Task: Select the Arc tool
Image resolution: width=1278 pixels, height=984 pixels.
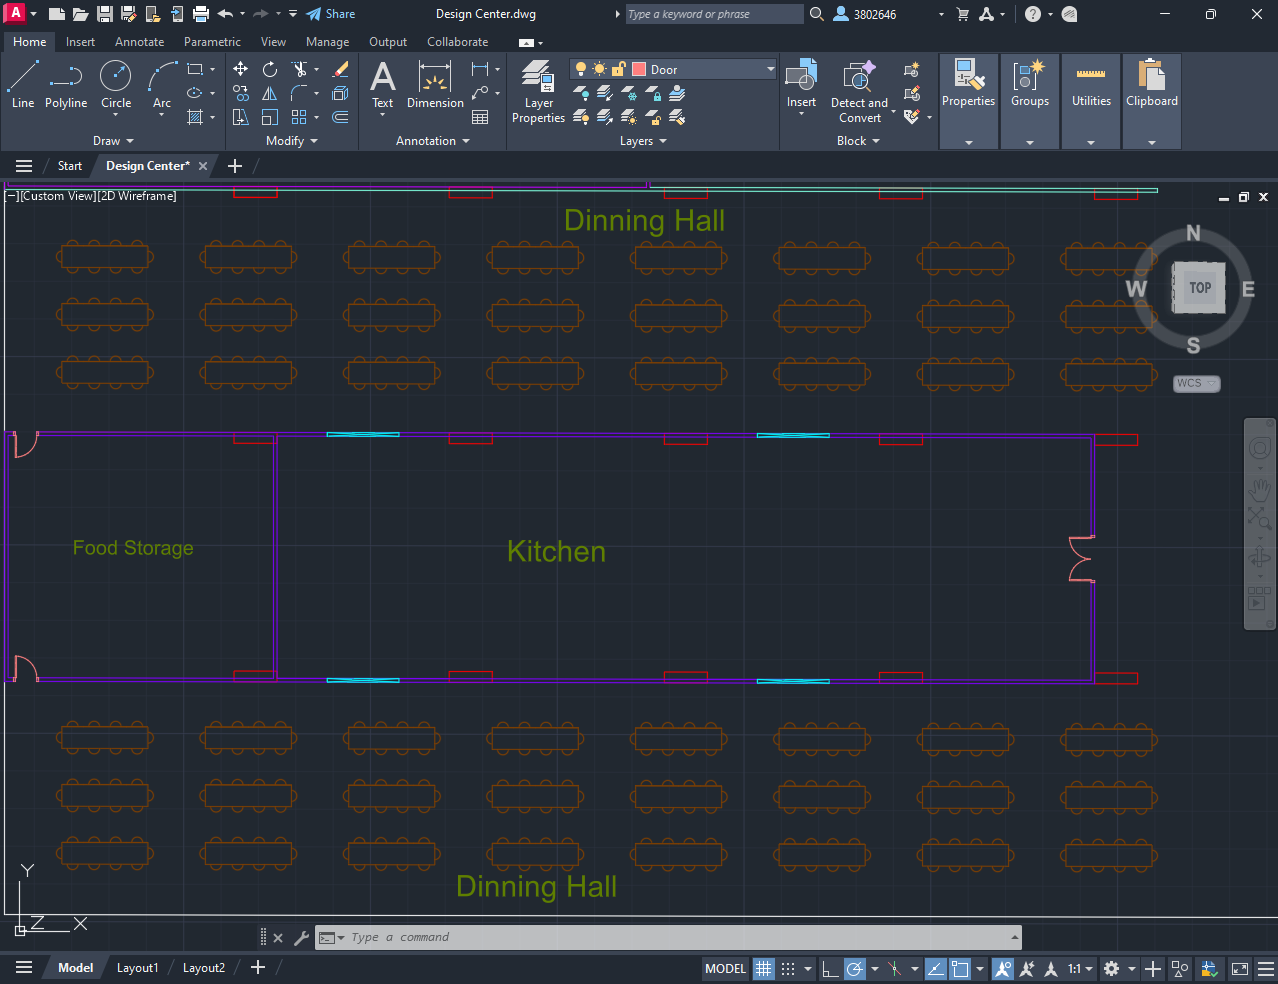Action: pos(162,84)
